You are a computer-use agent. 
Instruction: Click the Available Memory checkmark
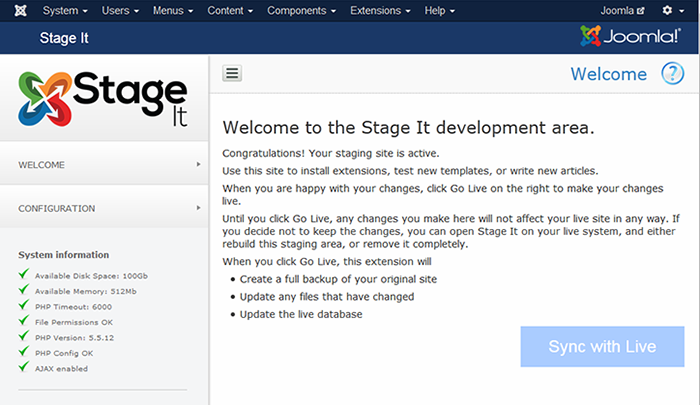tap(24, 289)
